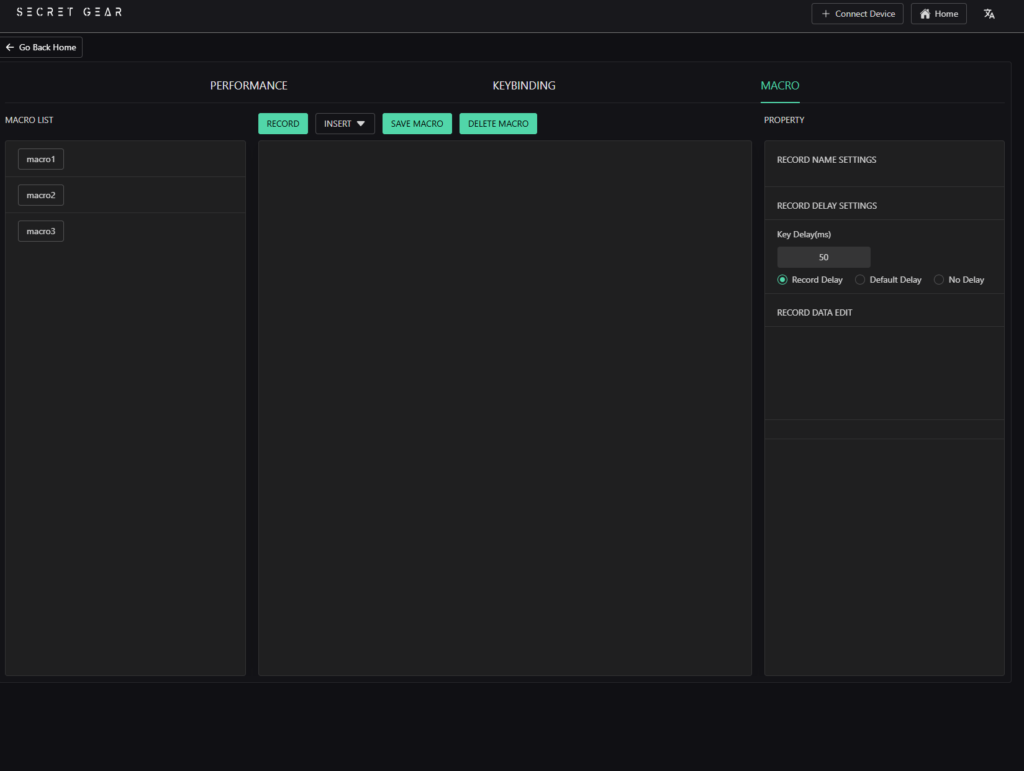This screenshot has width=1024, height=771.
Task: Click the Save Macro button
Action: coord(417,124)
